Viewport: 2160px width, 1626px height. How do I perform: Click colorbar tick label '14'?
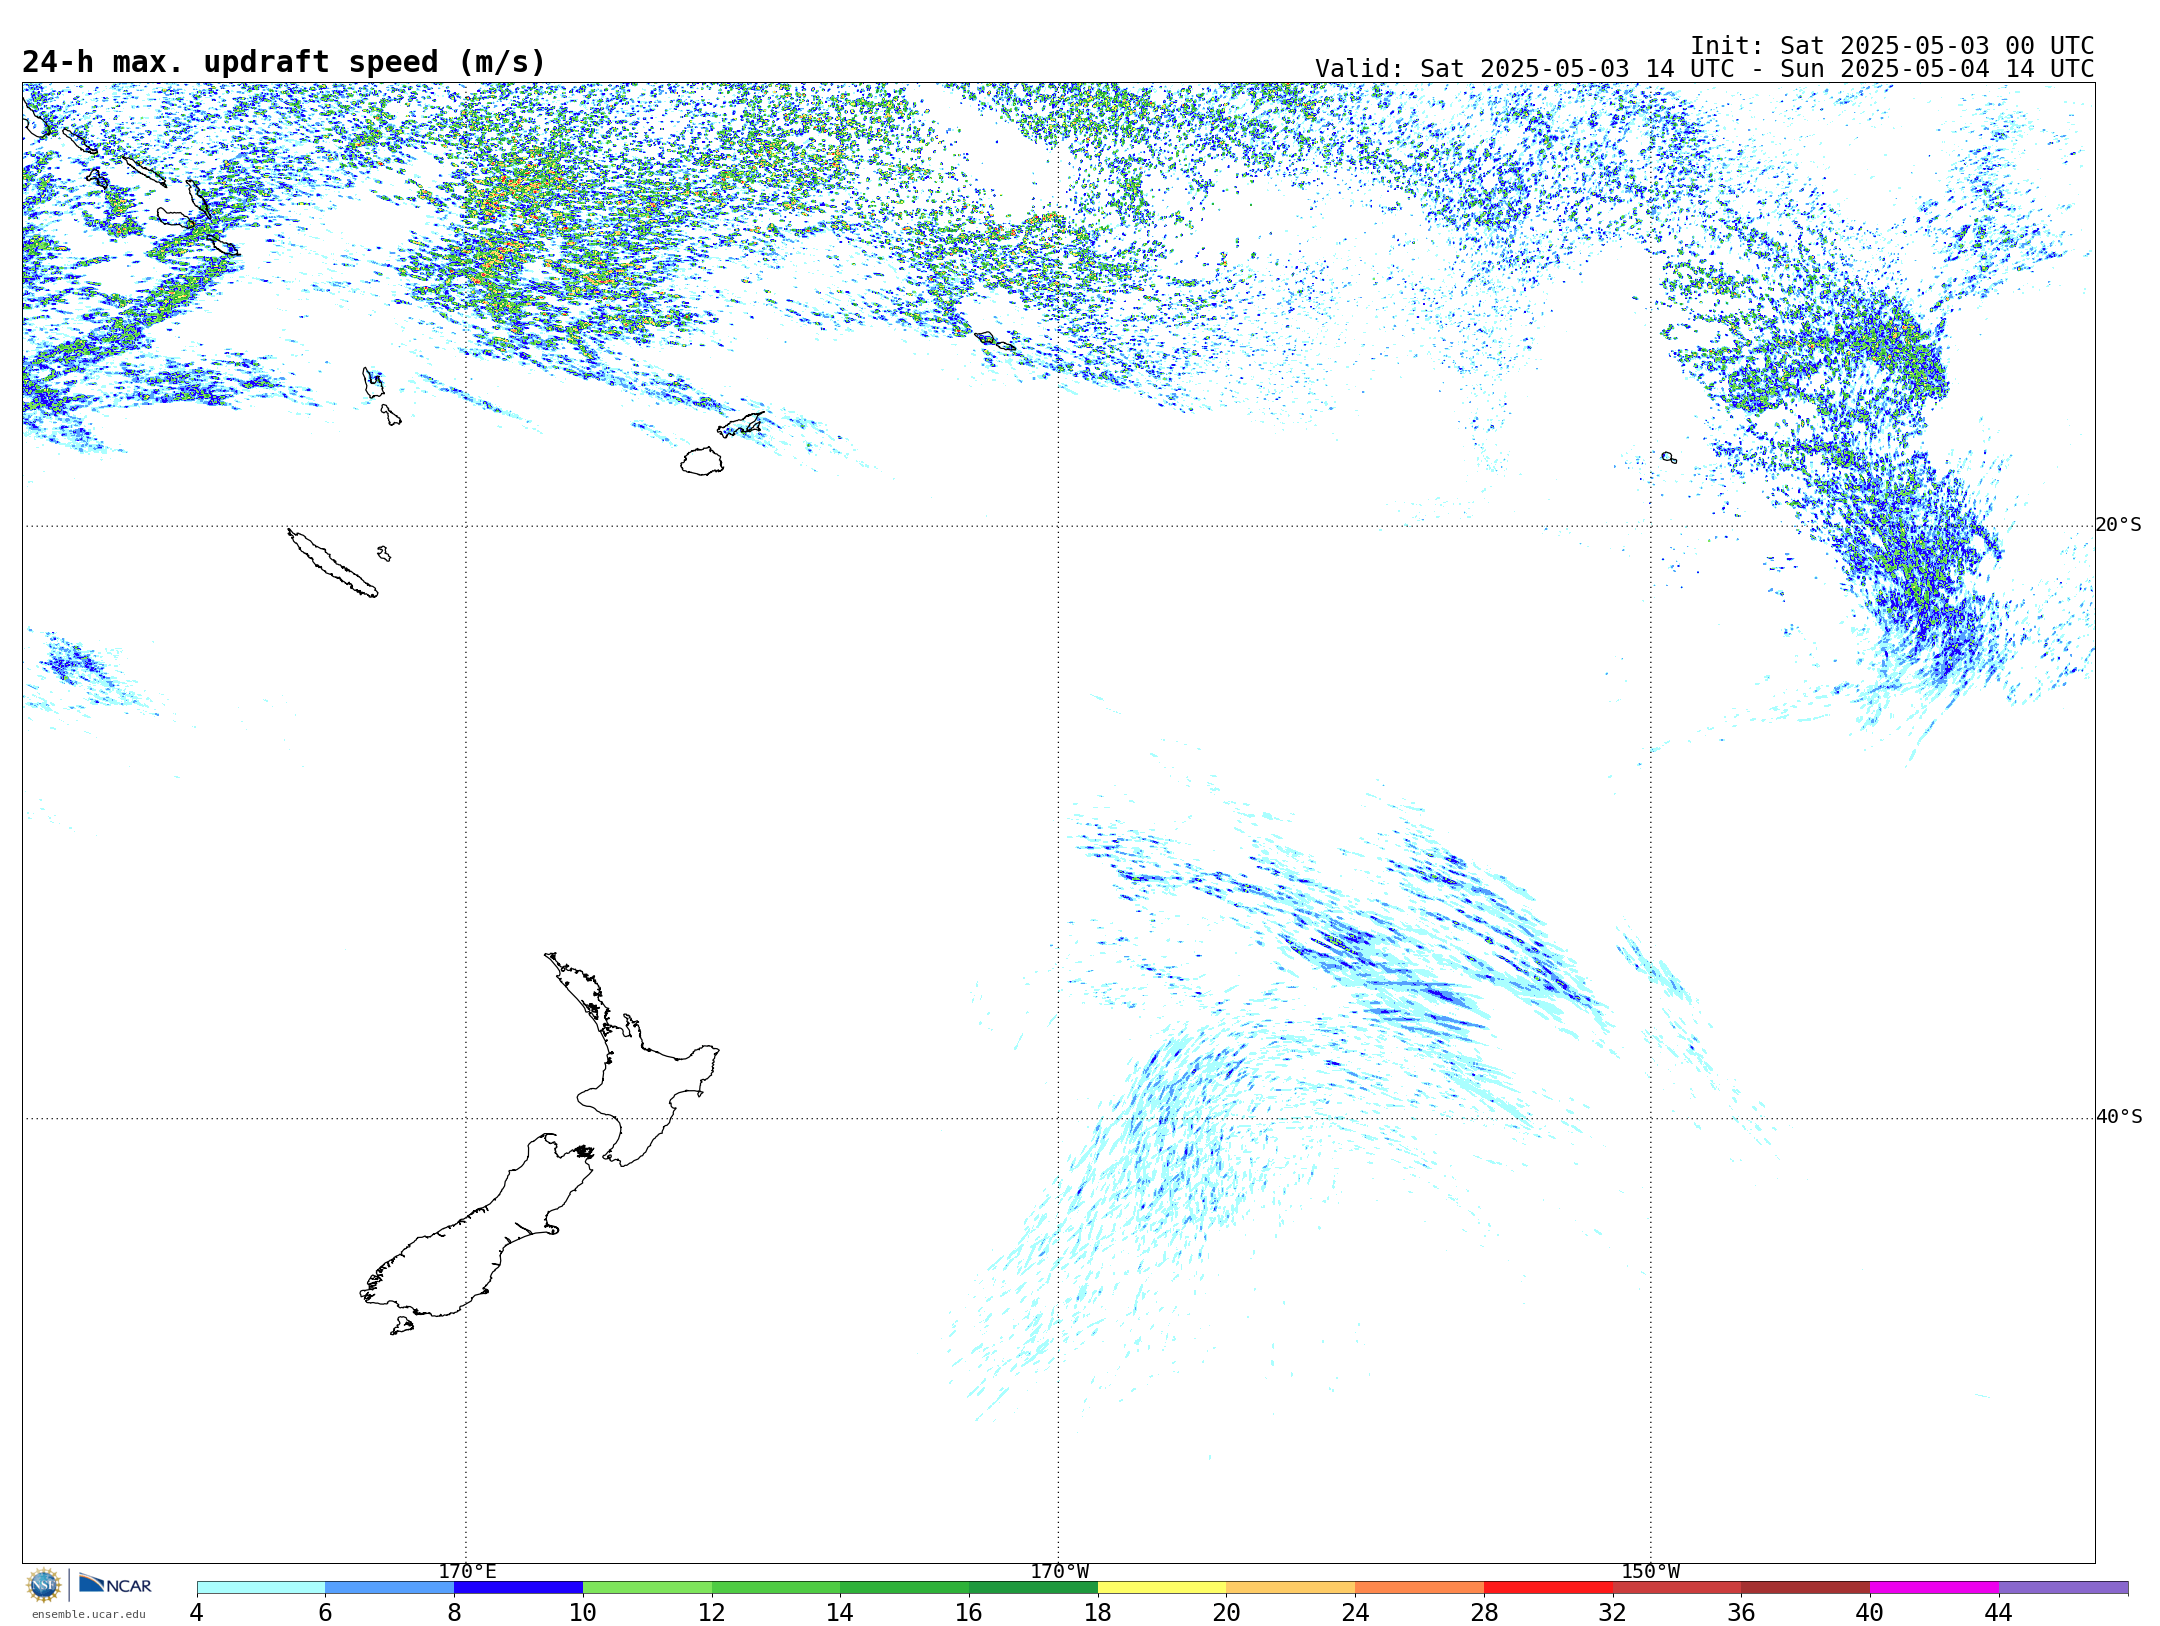pyautogui.click(x=840, y=1612)
